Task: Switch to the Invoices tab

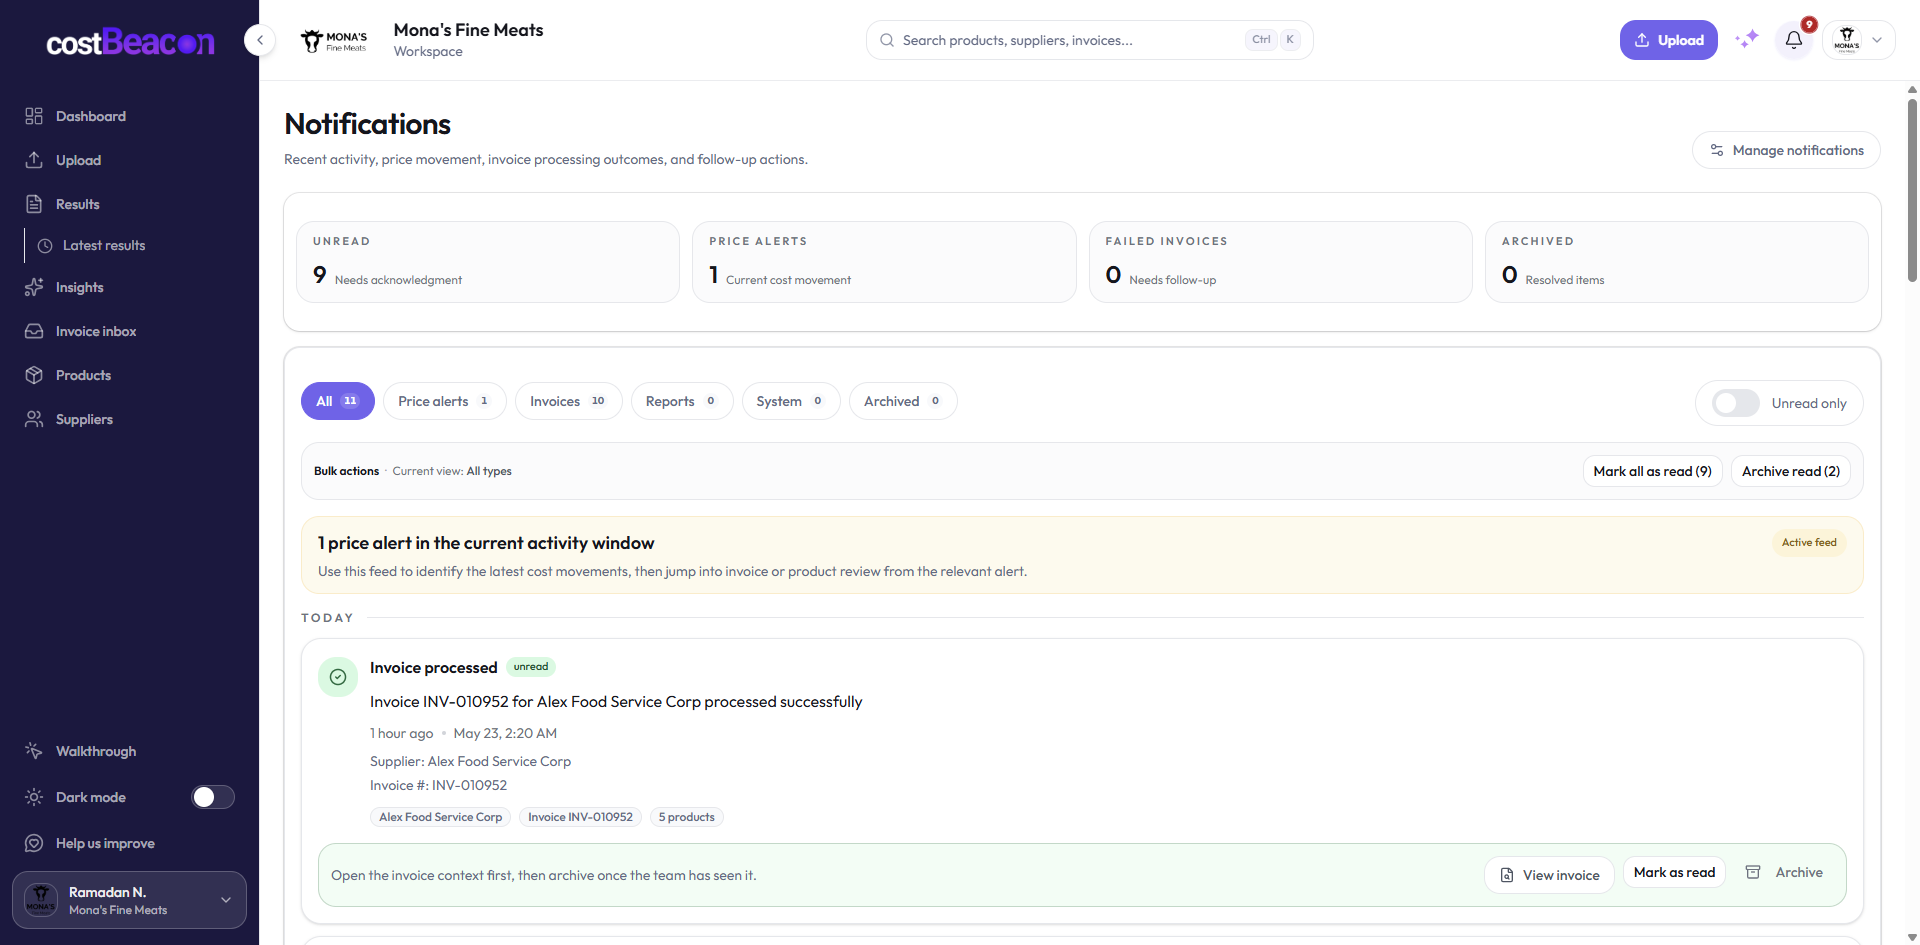Action: (x=568, y=401)
